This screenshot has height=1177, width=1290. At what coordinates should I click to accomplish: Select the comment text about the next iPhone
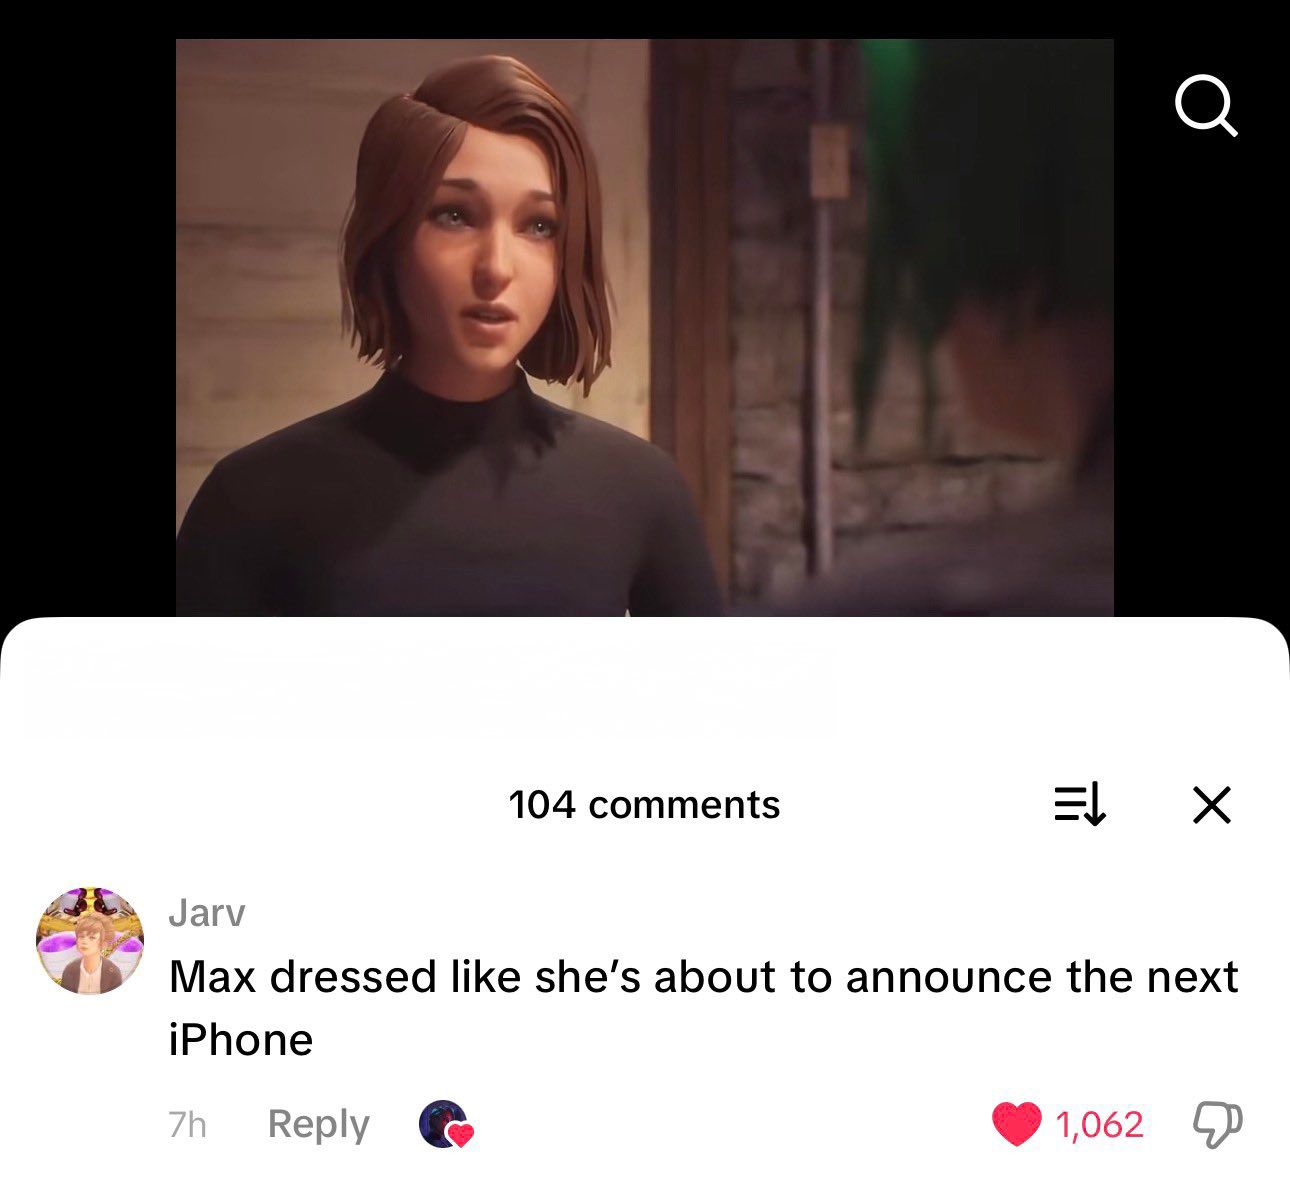[x=703, y=1008]
